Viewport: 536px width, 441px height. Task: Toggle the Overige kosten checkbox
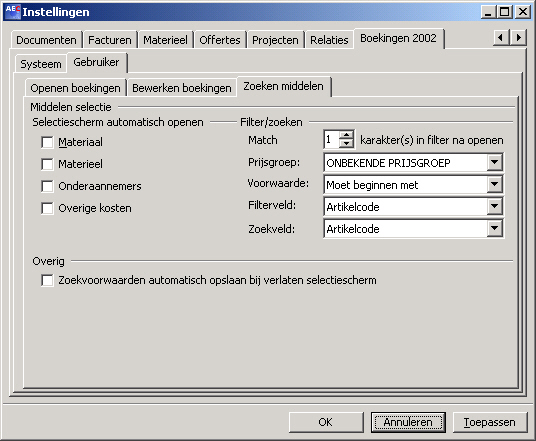point(47,208)
